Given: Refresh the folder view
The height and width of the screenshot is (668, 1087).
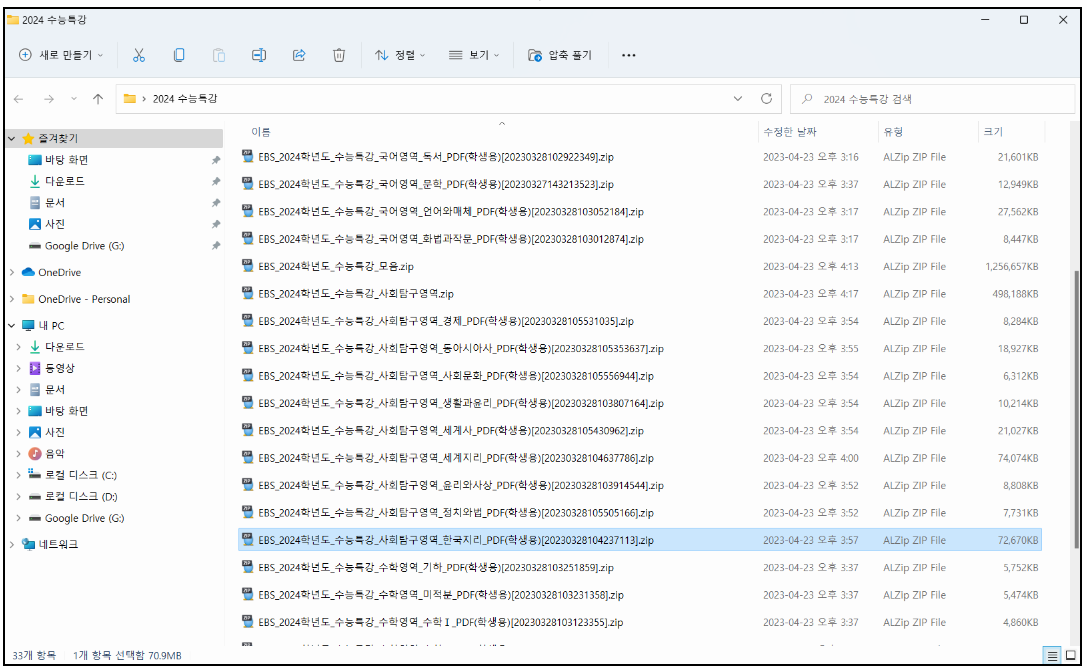Looking at the screenshot, I should pos(766,99).
